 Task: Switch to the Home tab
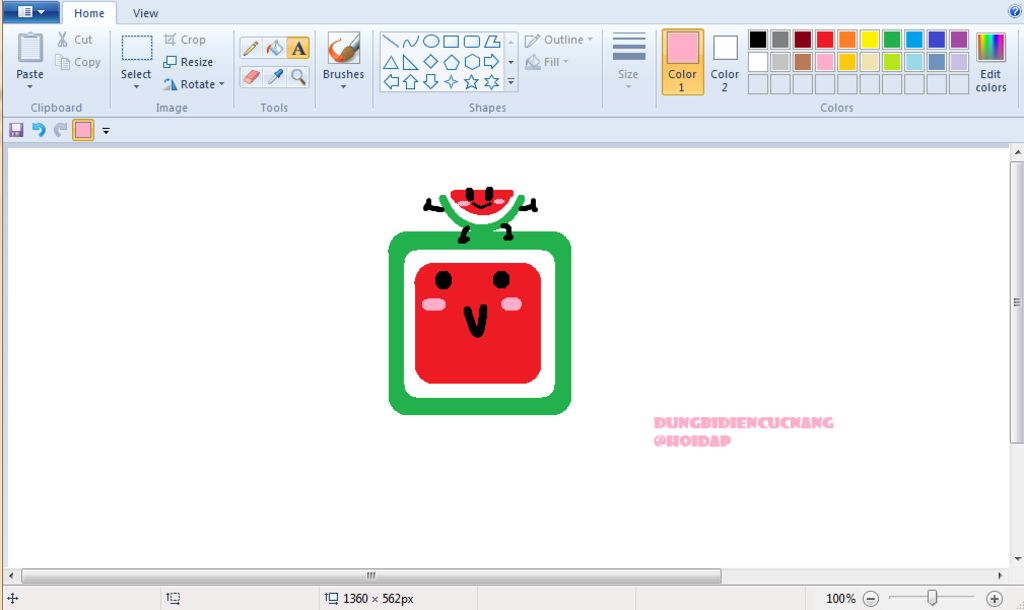pyautogui.click(x=89, y=13)
